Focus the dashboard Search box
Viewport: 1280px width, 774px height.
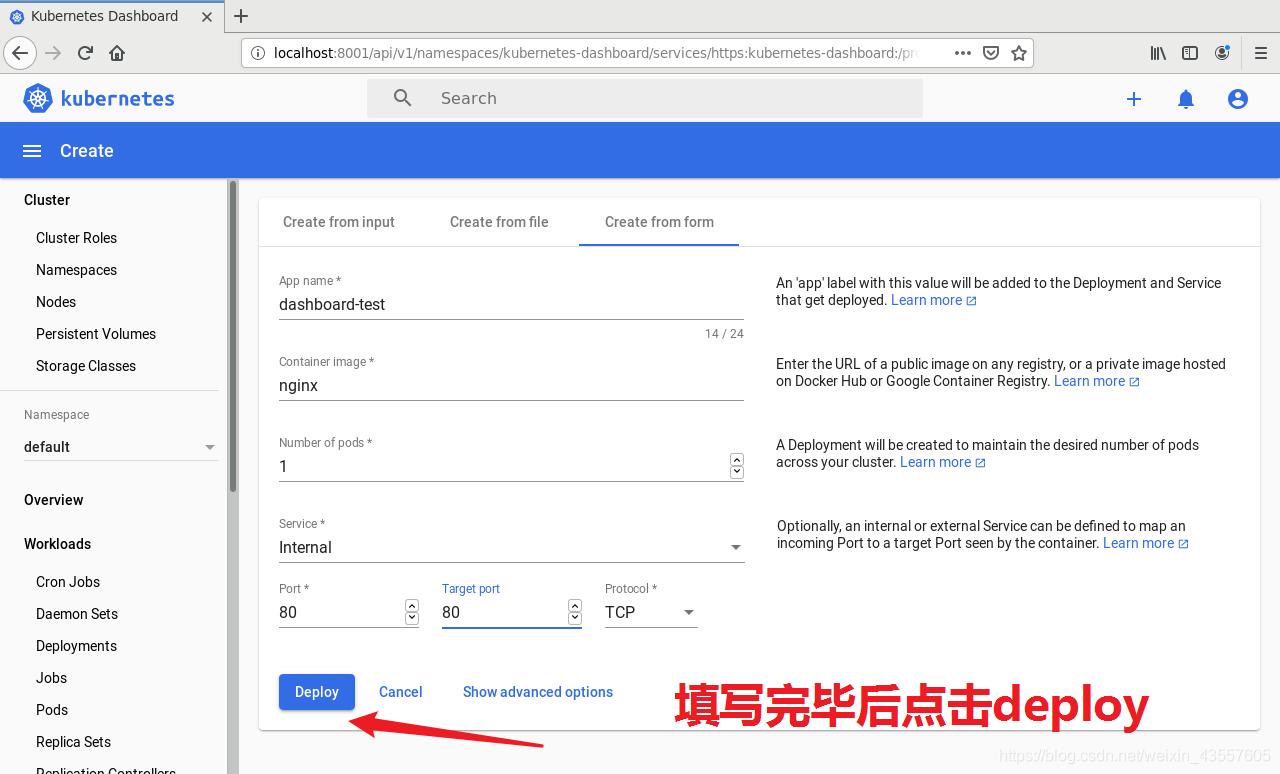click(x=645, y=98)
